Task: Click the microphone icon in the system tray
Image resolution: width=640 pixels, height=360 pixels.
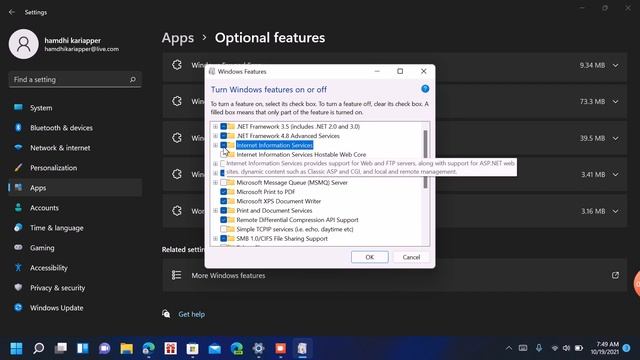Action: (539, 348)
